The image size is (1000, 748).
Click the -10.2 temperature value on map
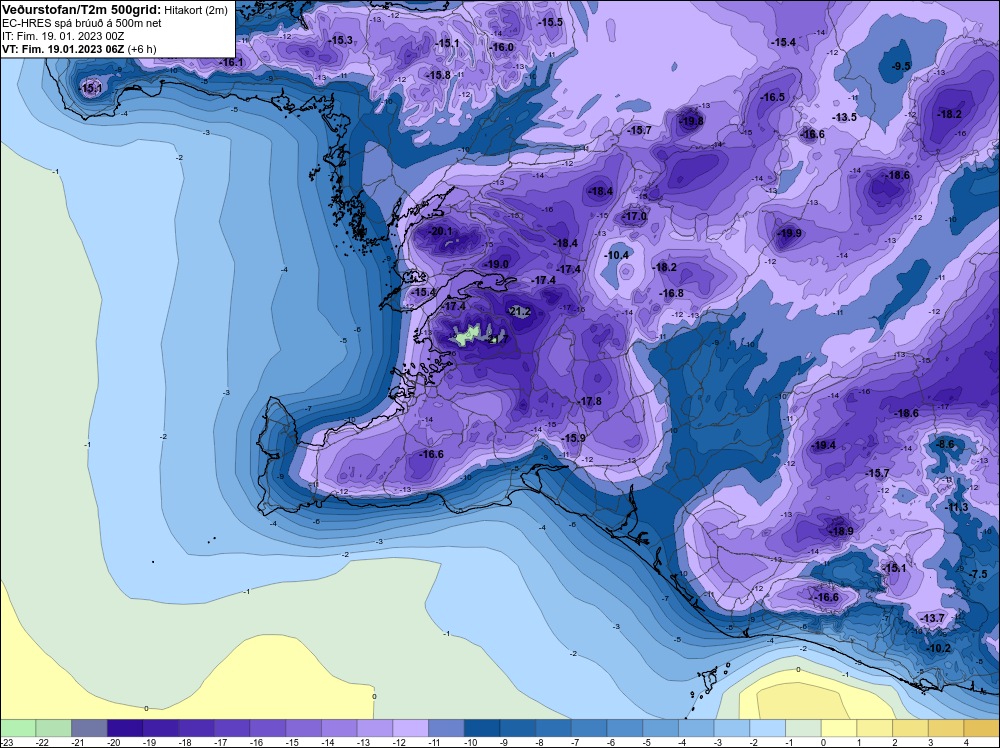pos(939,648)
